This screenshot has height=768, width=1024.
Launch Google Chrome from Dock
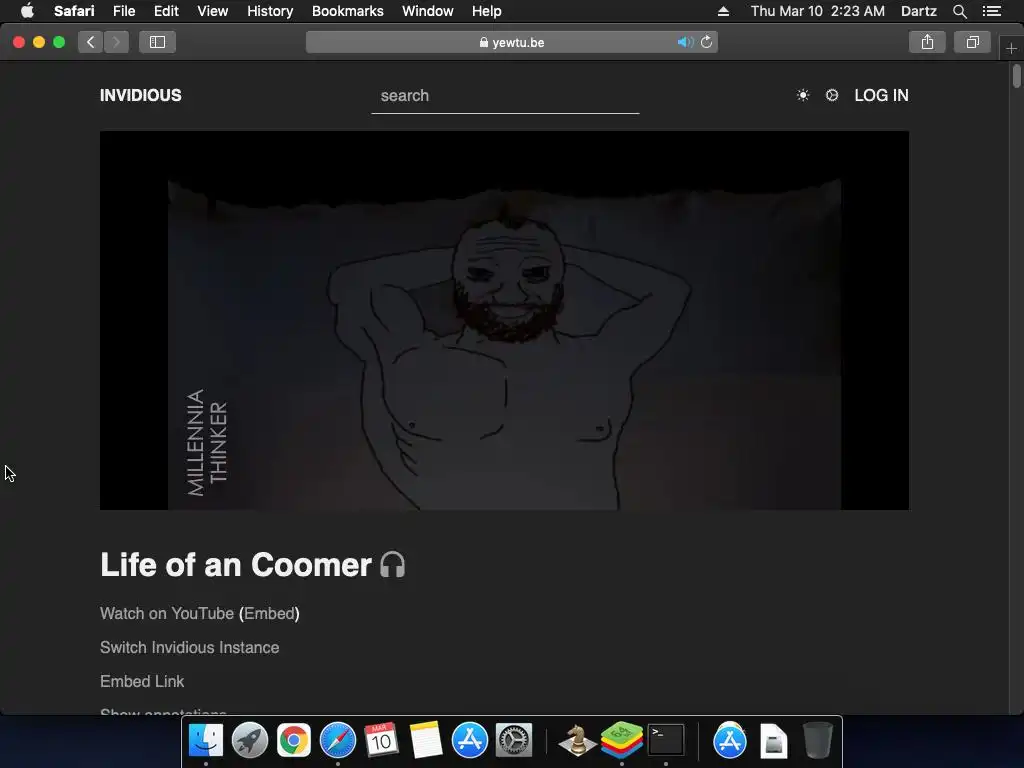pos(294,740)
